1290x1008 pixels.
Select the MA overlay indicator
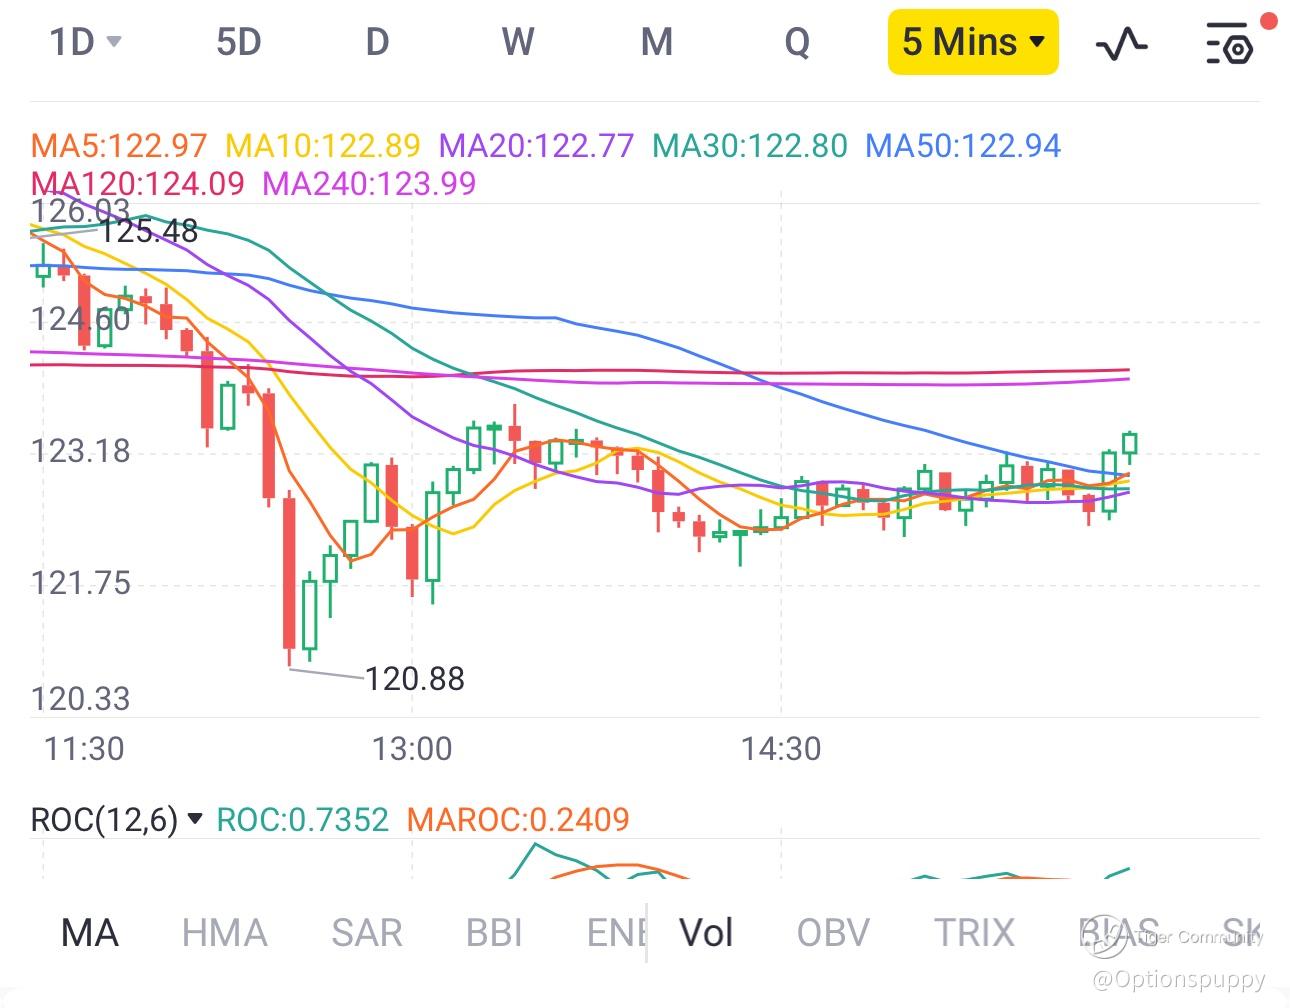click(x=90, y=933)
